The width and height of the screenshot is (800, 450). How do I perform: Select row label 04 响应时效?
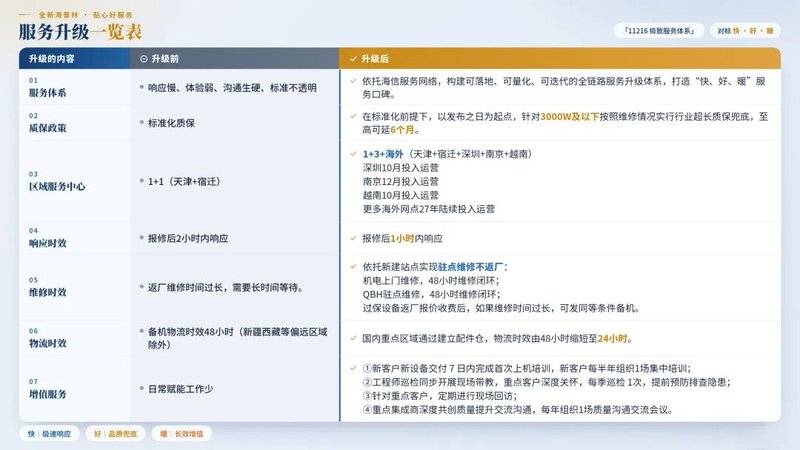click(x=47, y=238)
